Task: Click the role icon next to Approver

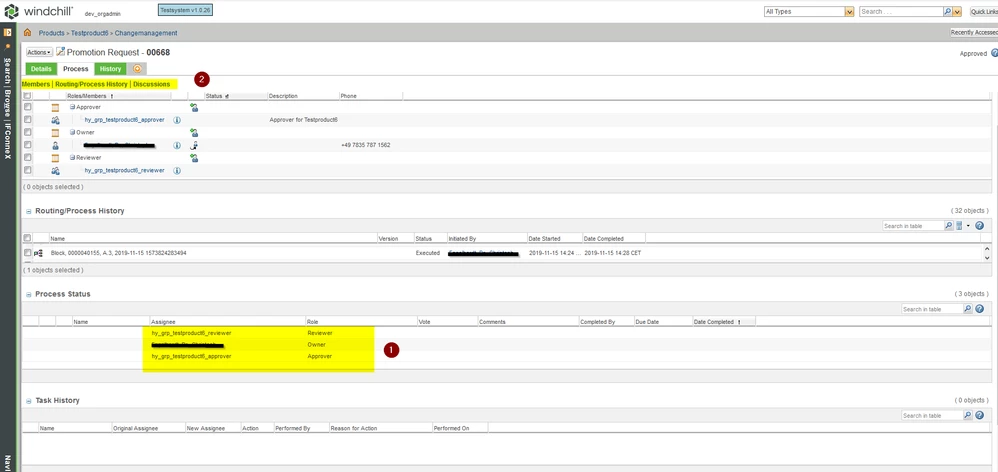Action: [x=55, y=108]
